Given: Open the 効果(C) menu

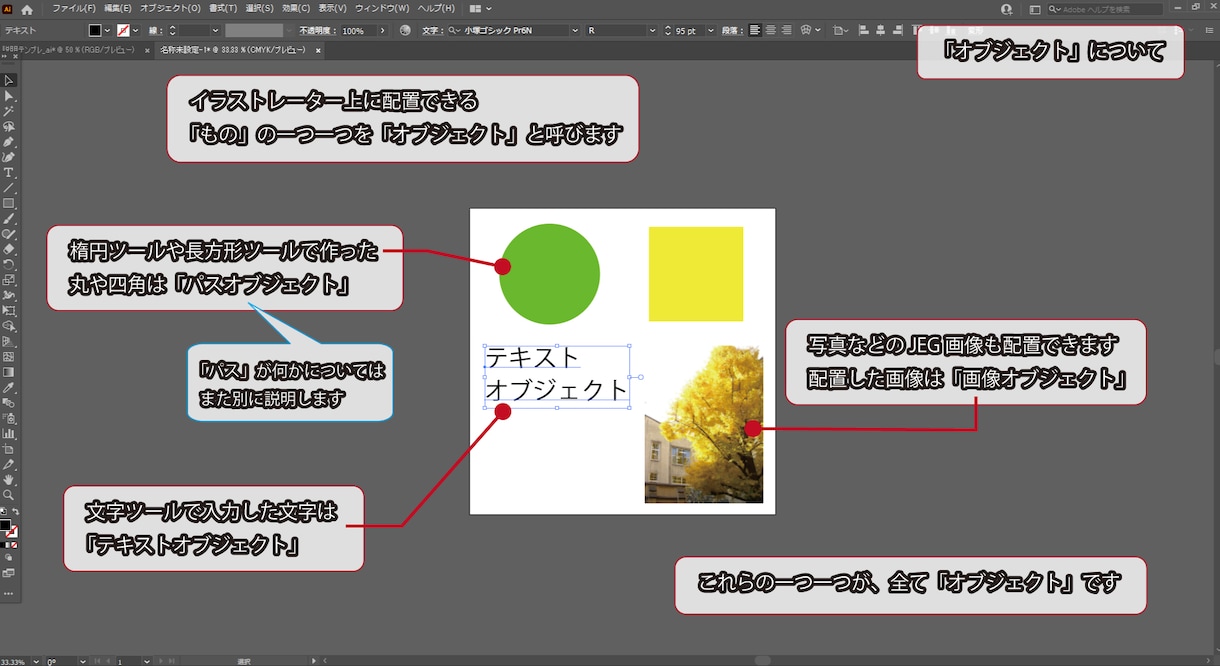Looking at the screenshot, I should tap(297, 8).
